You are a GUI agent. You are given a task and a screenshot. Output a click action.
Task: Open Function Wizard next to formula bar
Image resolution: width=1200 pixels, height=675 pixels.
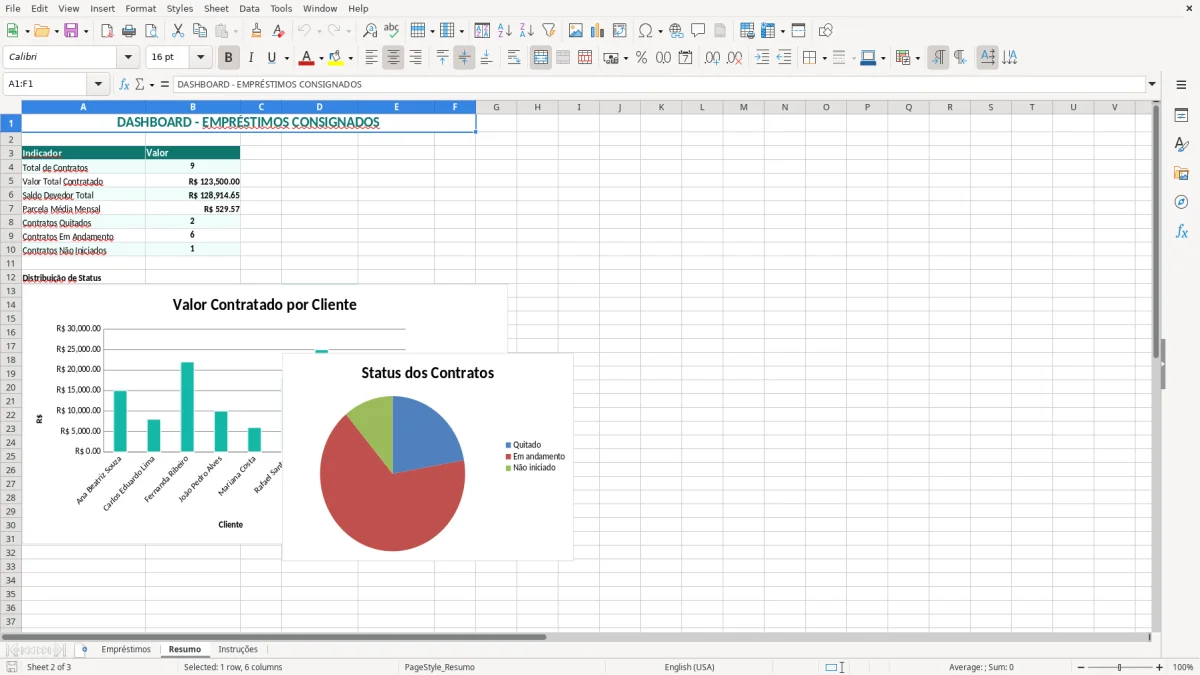tap(125, 85)
